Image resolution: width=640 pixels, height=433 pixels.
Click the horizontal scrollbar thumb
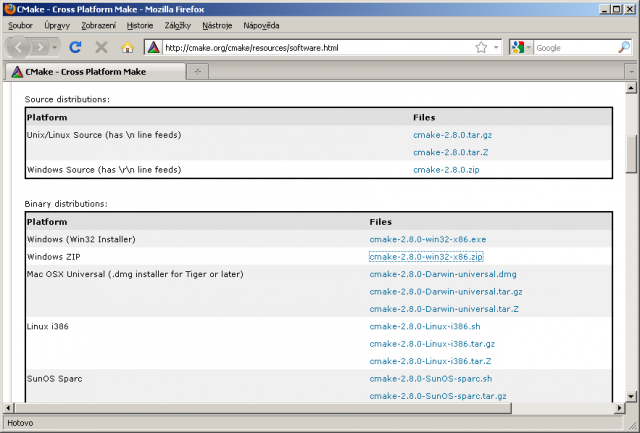(x=263, y=408)
